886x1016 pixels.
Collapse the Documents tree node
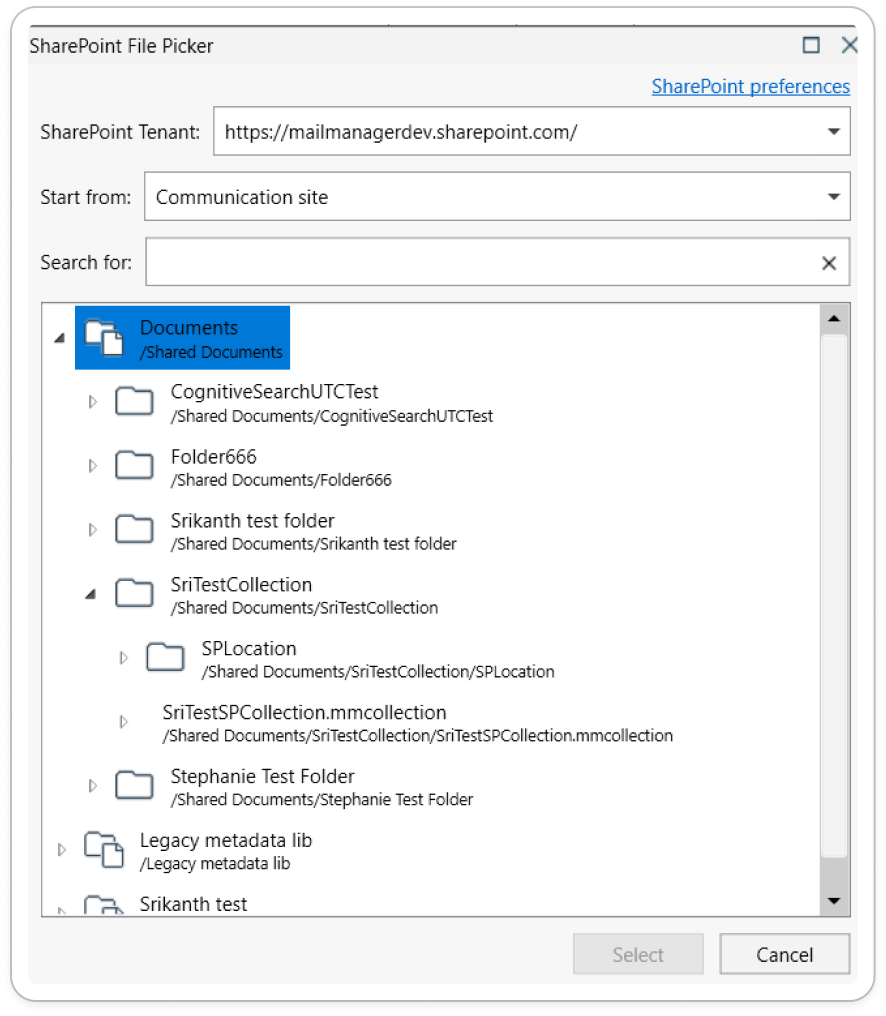tap(60, 338)
